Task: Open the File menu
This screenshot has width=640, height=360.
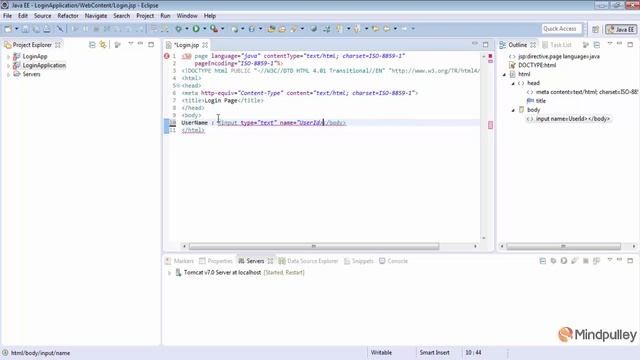Action: pyautogui.click(x=7, y=16)
